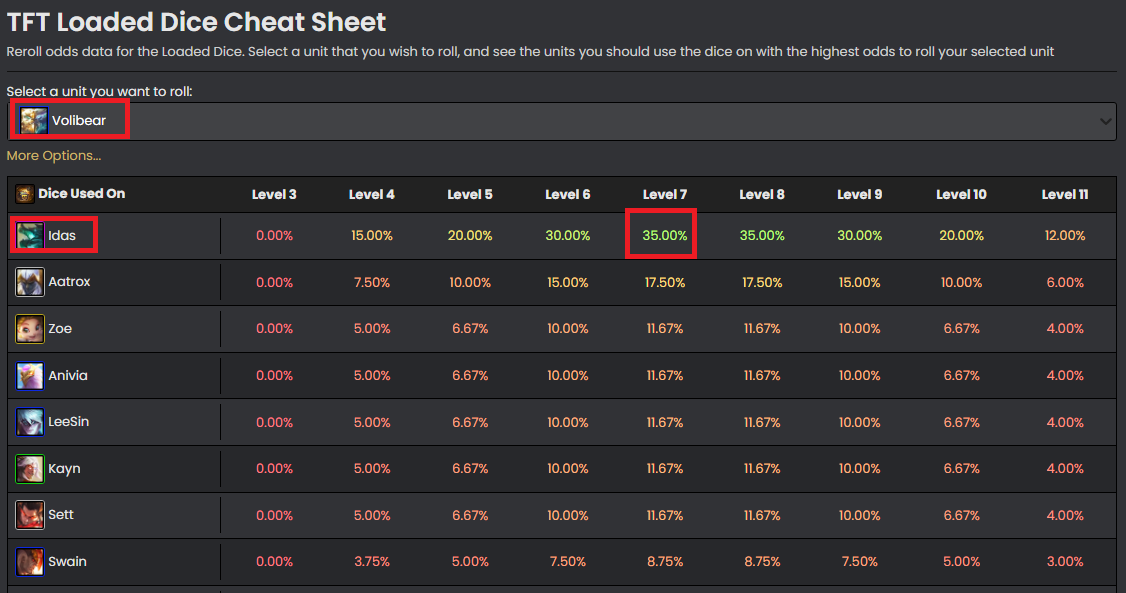Click Idas Level 5 value 20.00%
This screenshot has height=593, width=1126.
click(x=470, y=235)
